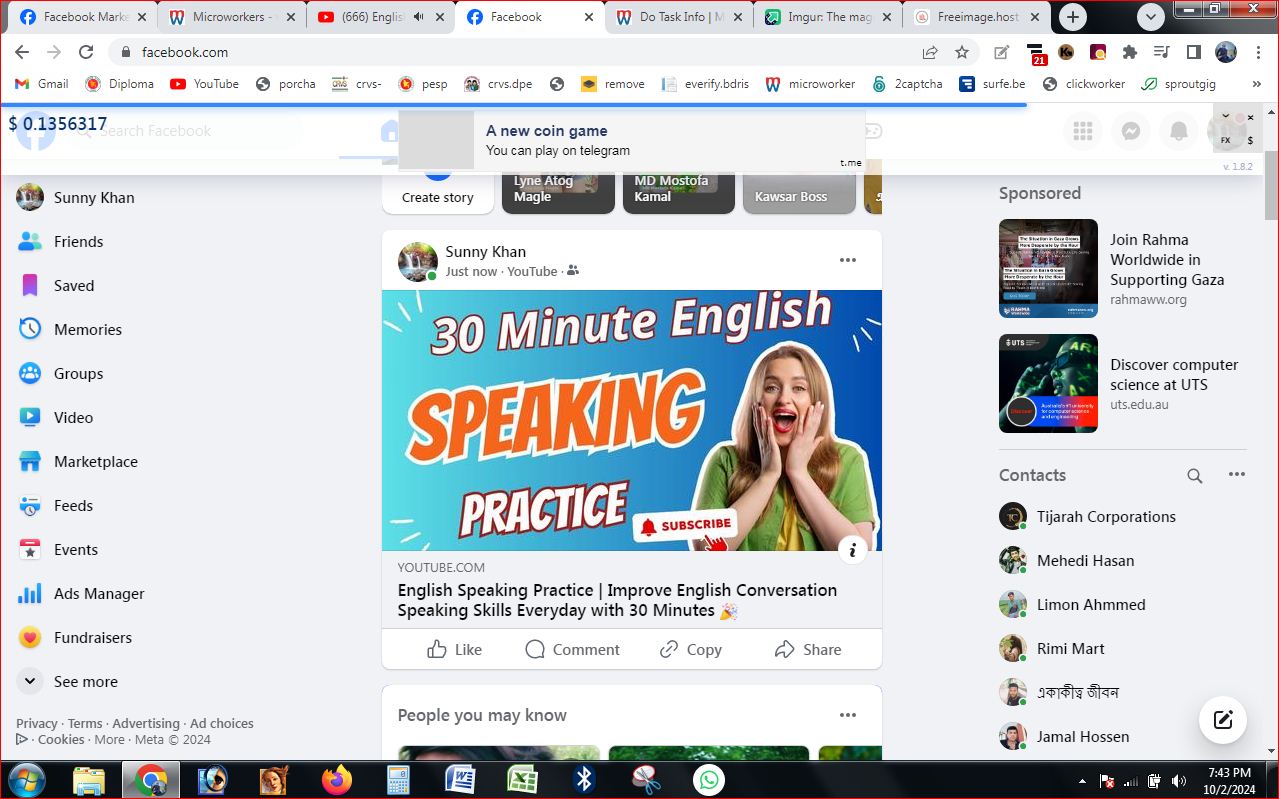Switch to Facebook Marketplace tab
1279x799 pixels.
(x=83, y=17)
